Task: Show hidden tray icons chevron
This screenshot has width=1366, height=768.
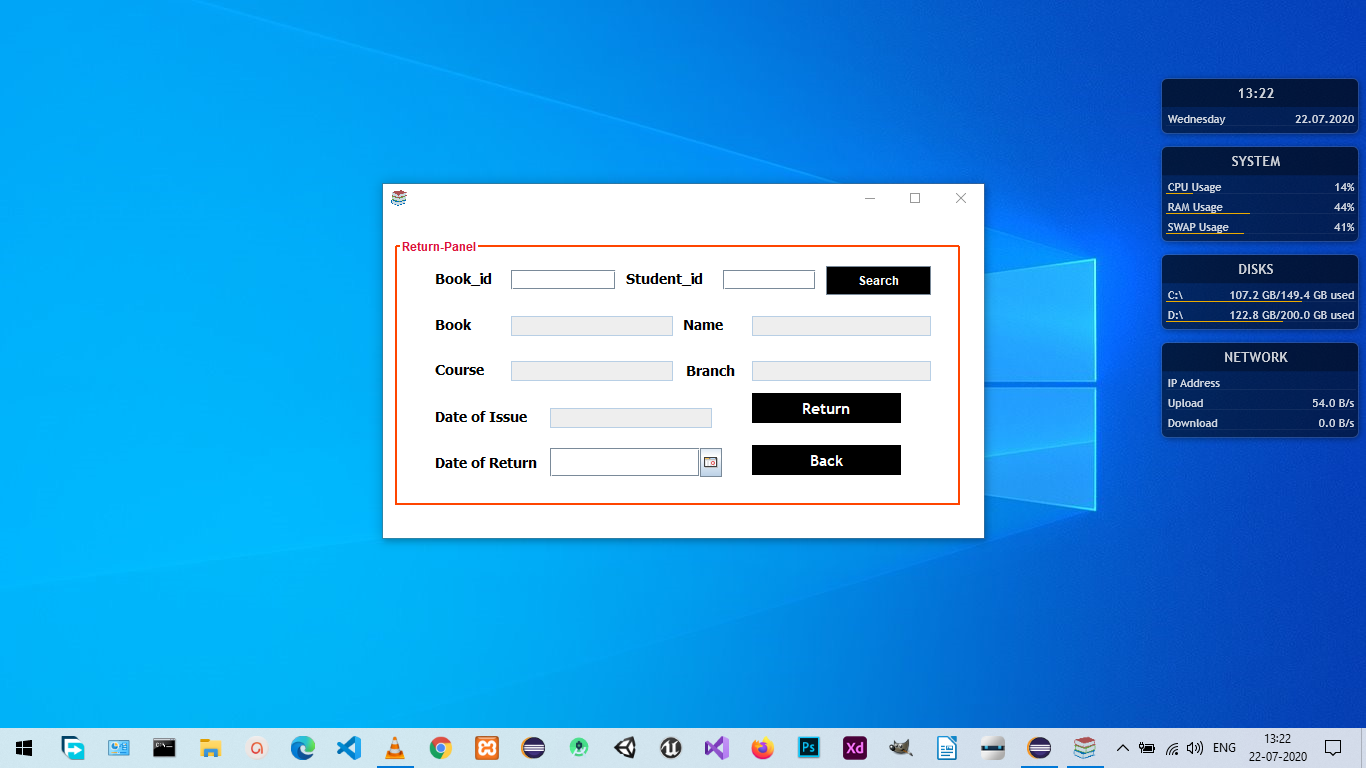Action: pos(1122,748)
